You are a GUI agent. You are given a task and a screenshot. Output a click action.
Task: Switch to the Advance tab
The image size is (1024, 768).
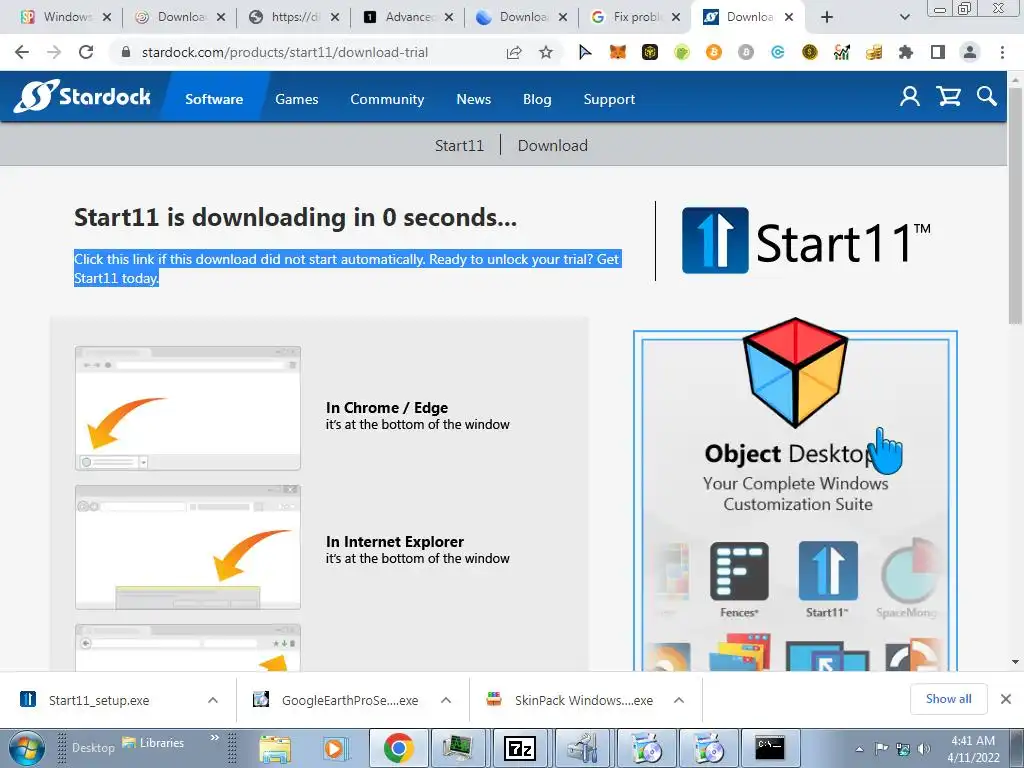coord(408,17)
